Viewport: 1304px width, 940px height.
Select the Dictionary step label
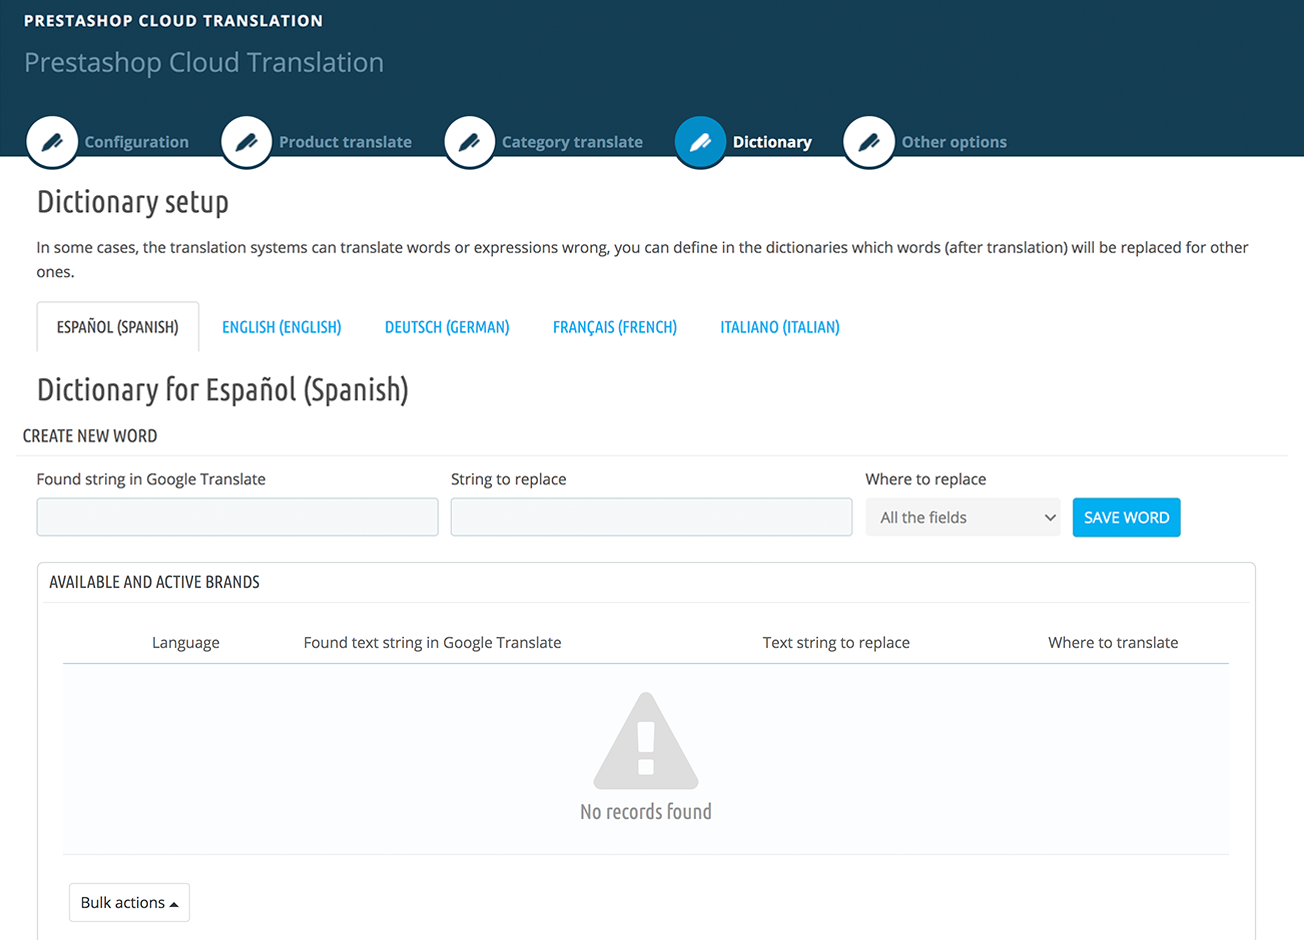[x=772, y=142]
